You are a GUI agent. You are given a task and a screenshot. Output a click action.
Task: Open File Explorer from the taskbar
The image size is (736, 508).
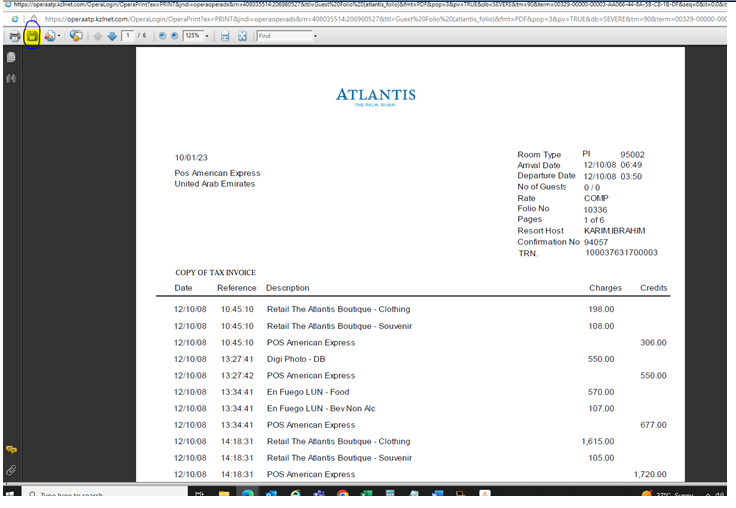[x=224, y=493]
